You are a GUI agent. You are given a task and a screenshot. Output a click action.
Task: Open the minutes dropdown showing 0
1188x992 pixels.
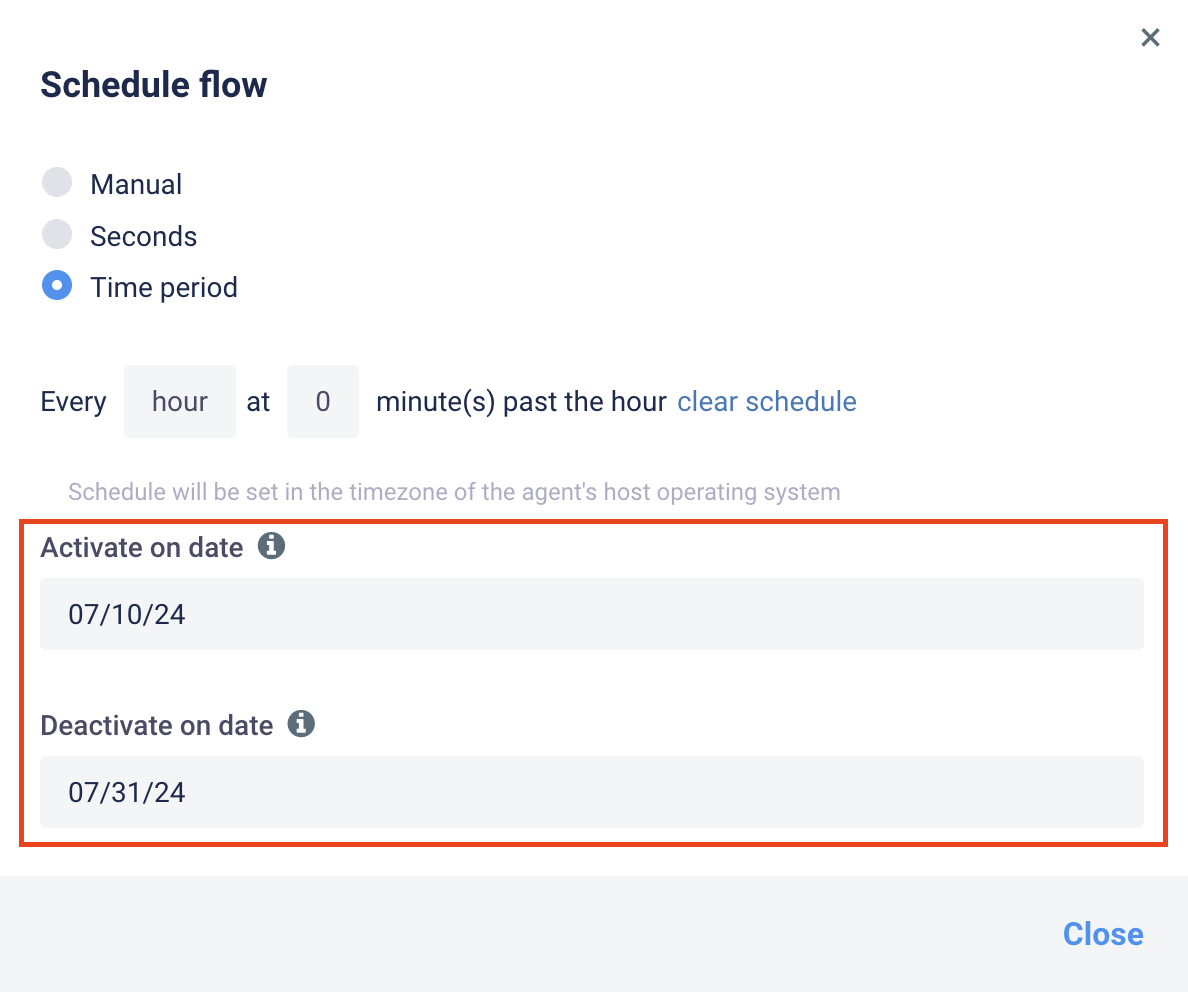pyautogui.click(x=323, y=402)
